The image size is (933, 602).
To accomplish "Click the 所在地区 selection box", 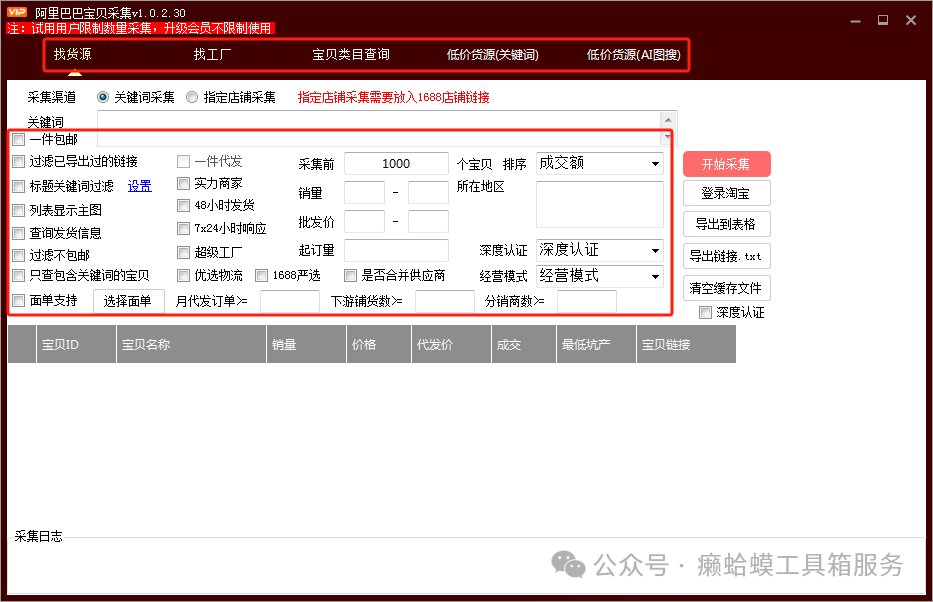I will 600,205.
